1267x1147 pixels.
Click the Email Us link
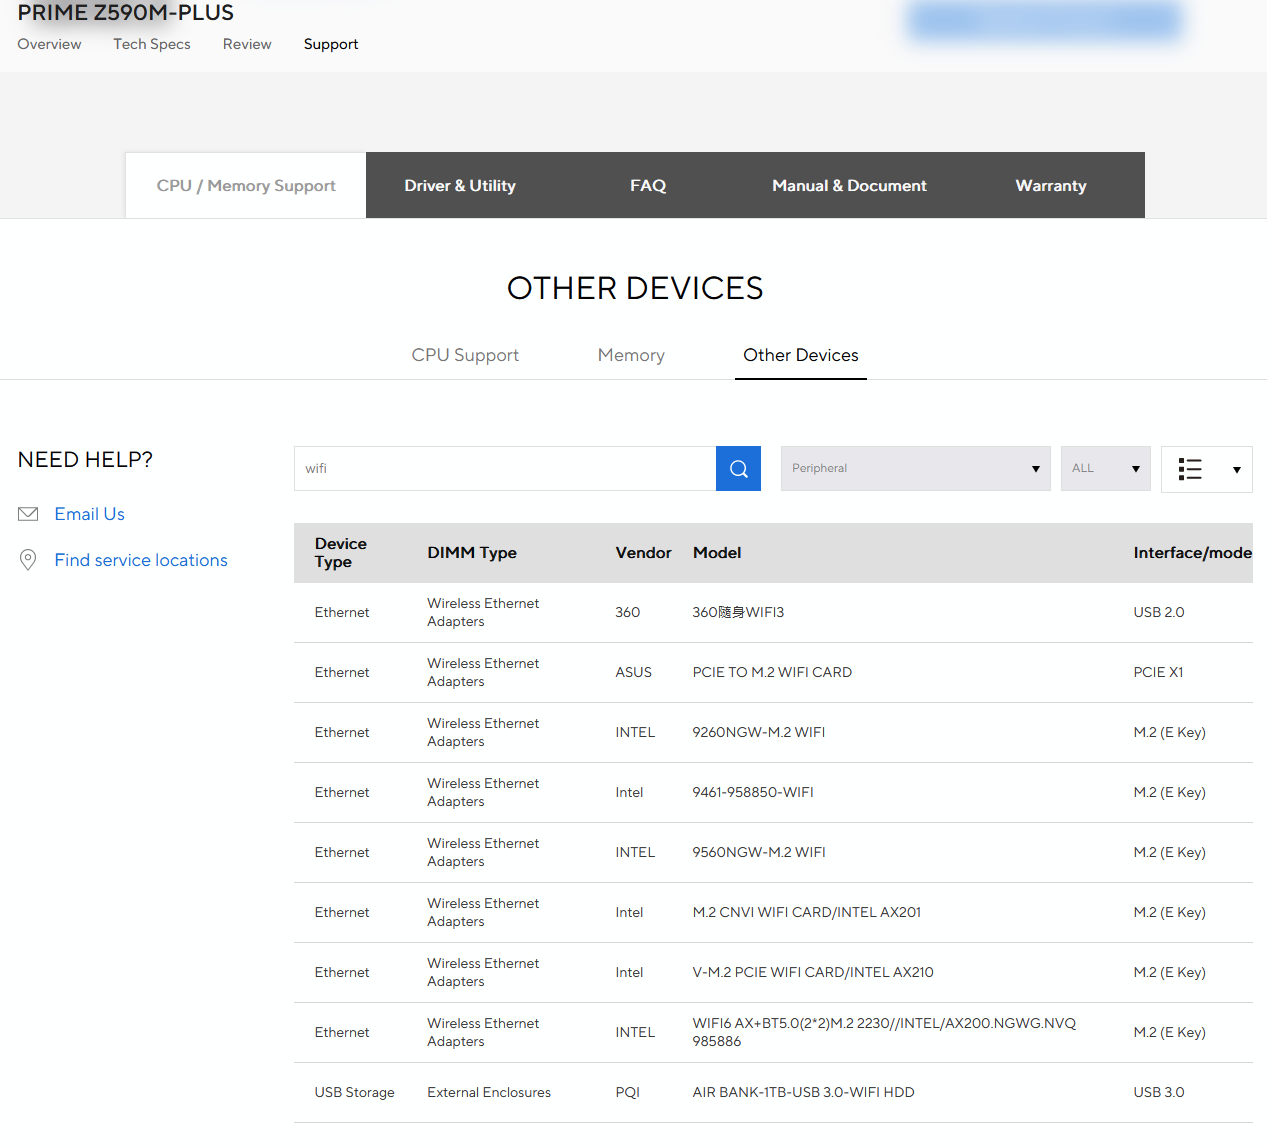(90, 514)
